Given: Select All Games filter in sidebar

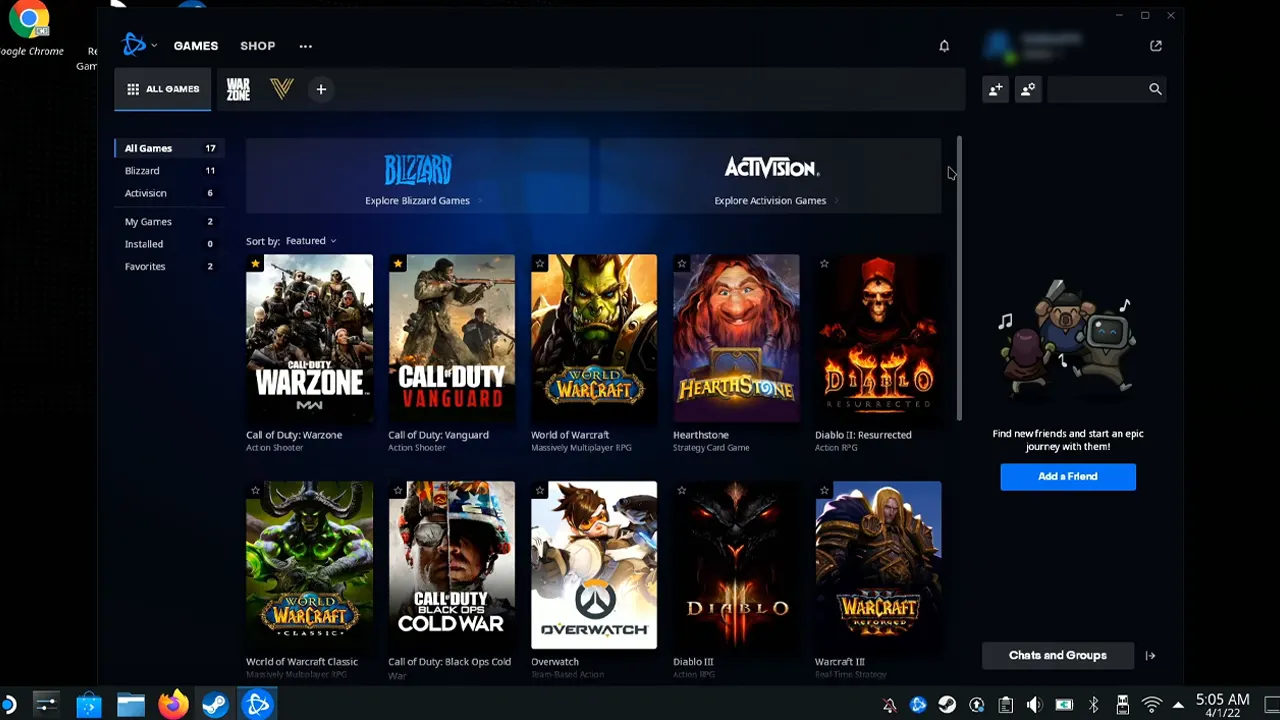Looking at the screenshot, I should pyautogui.click(x=169, y=148).
